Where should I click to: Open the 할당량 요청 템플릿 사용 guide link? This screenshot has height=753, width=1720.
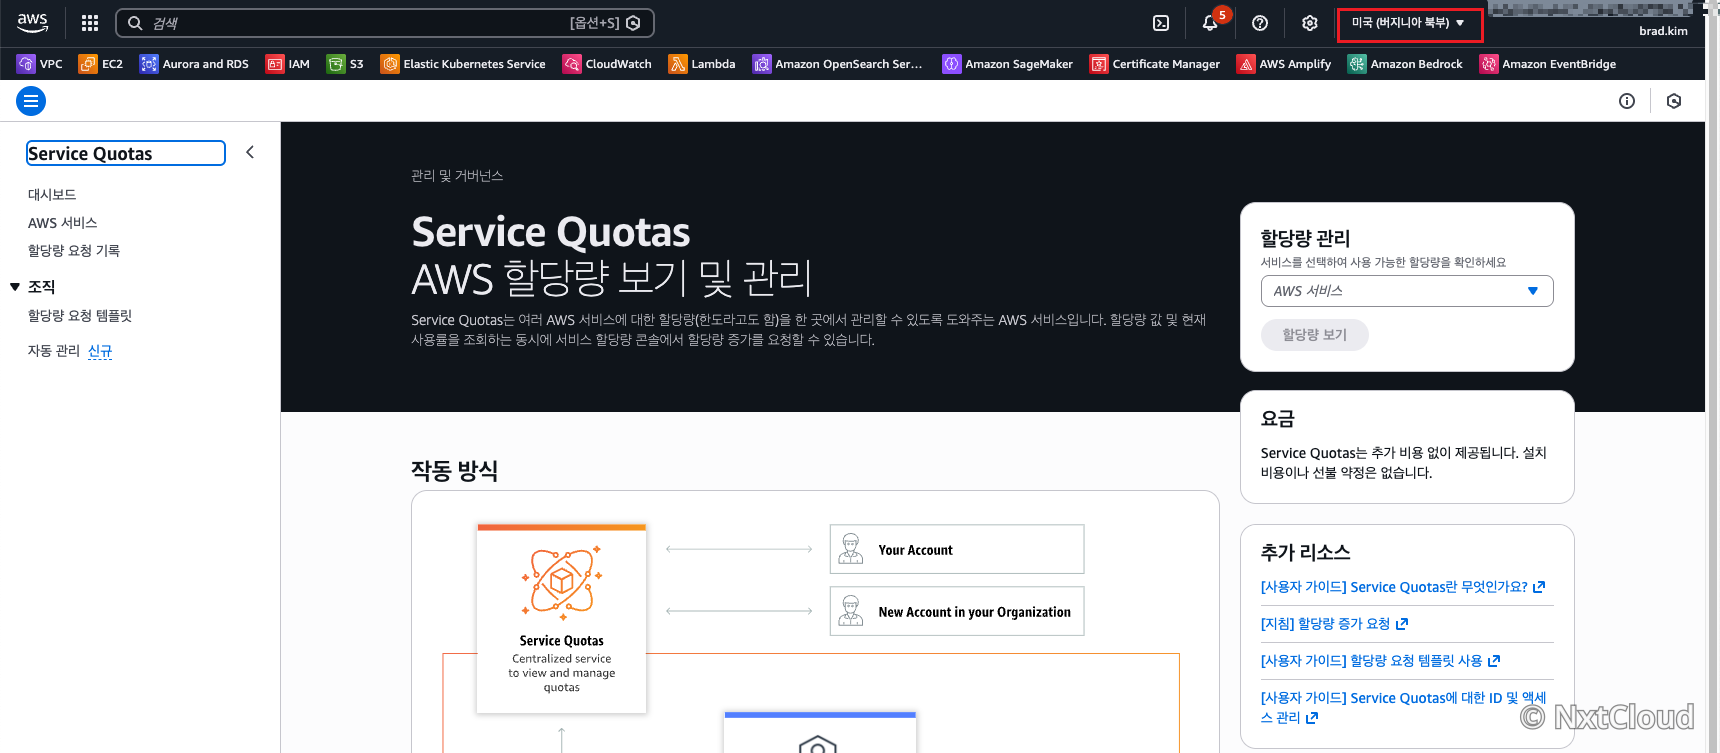(x=1380, y=661)
